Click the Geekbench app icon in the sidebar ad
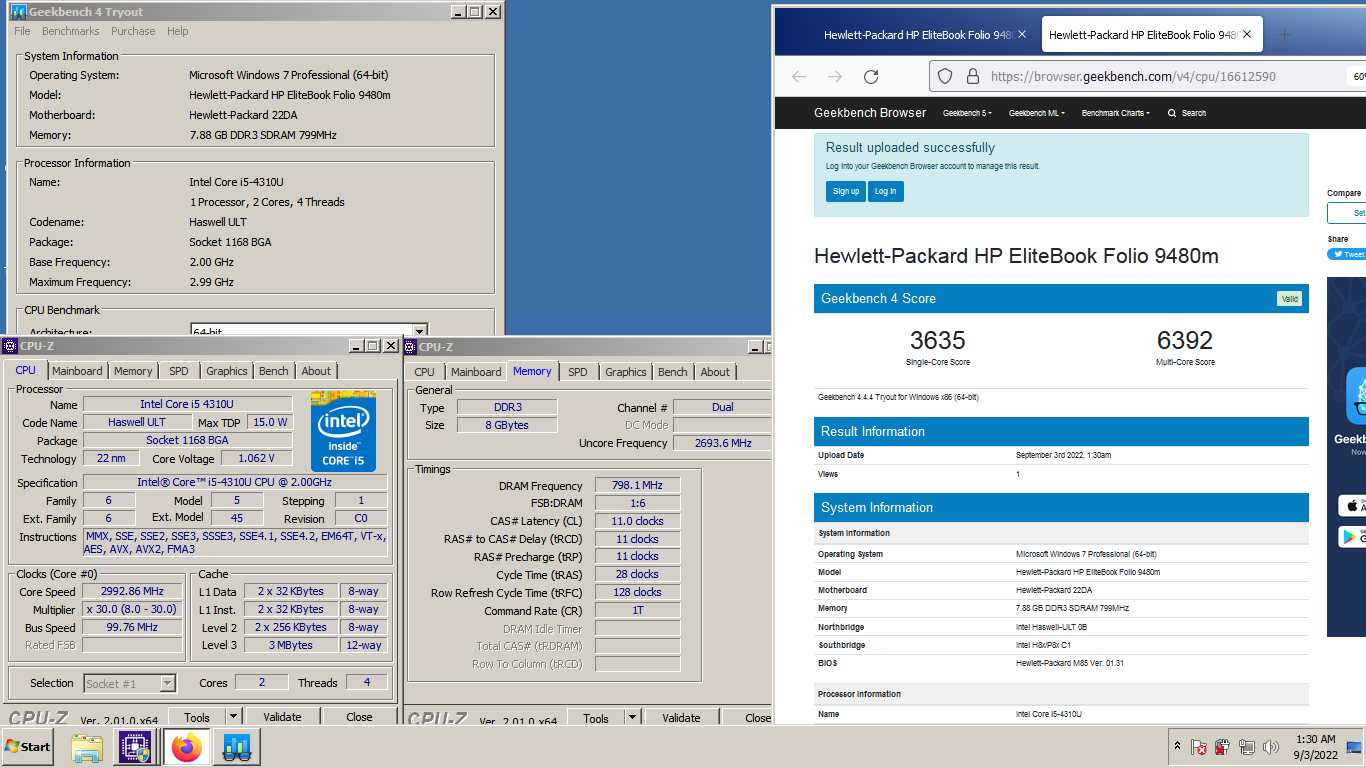The height and width of the screenshot is (768, 1366). pos(1356,397)
